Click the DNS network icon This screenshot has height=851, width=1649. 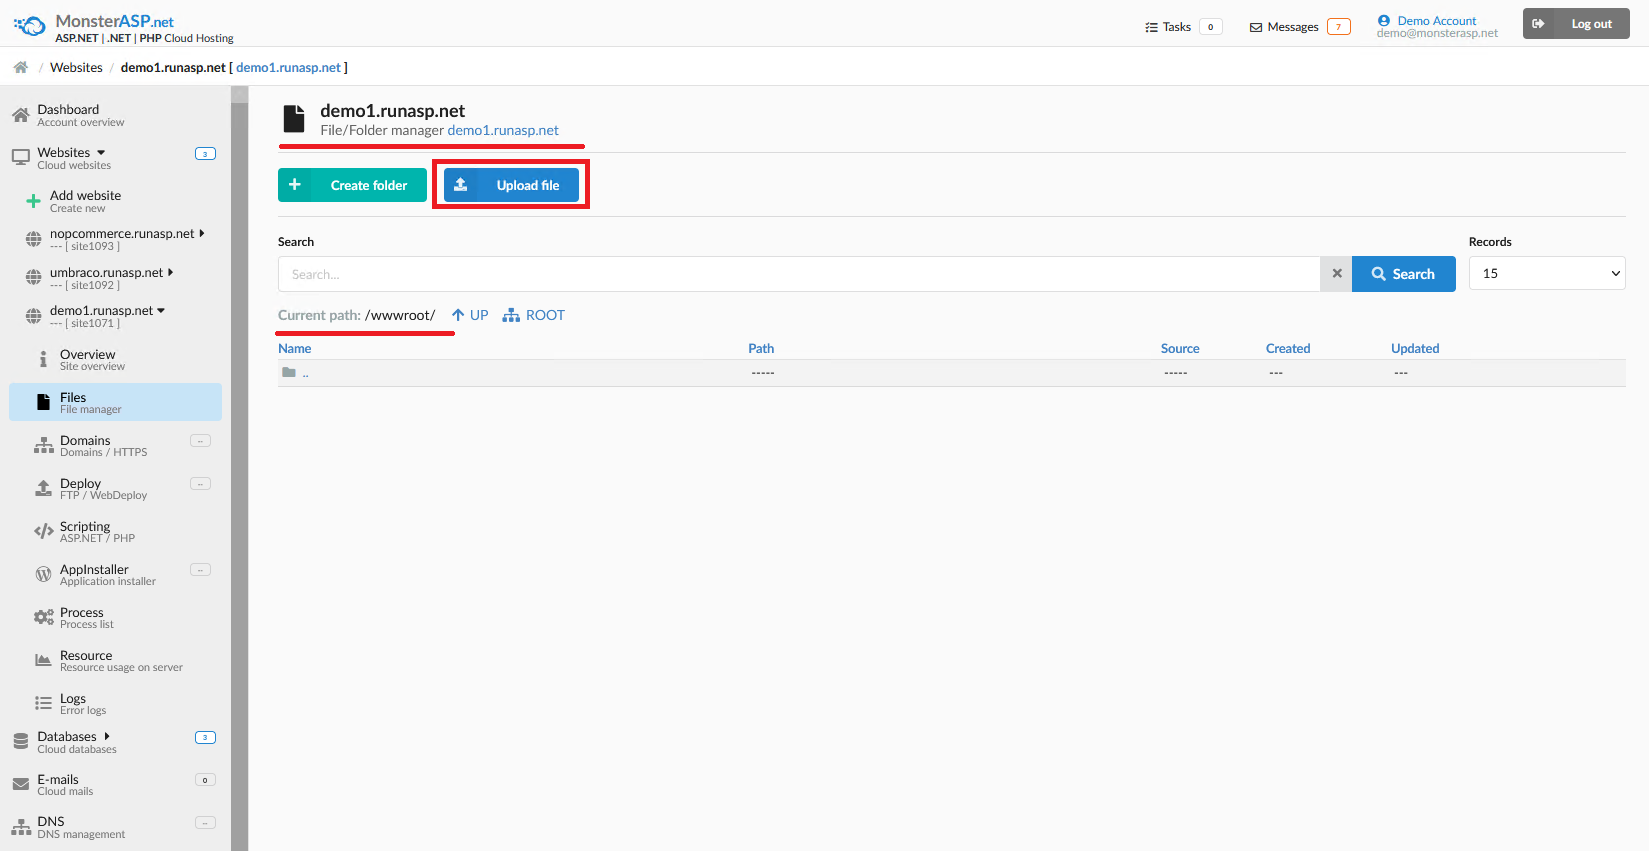(20, 827)
